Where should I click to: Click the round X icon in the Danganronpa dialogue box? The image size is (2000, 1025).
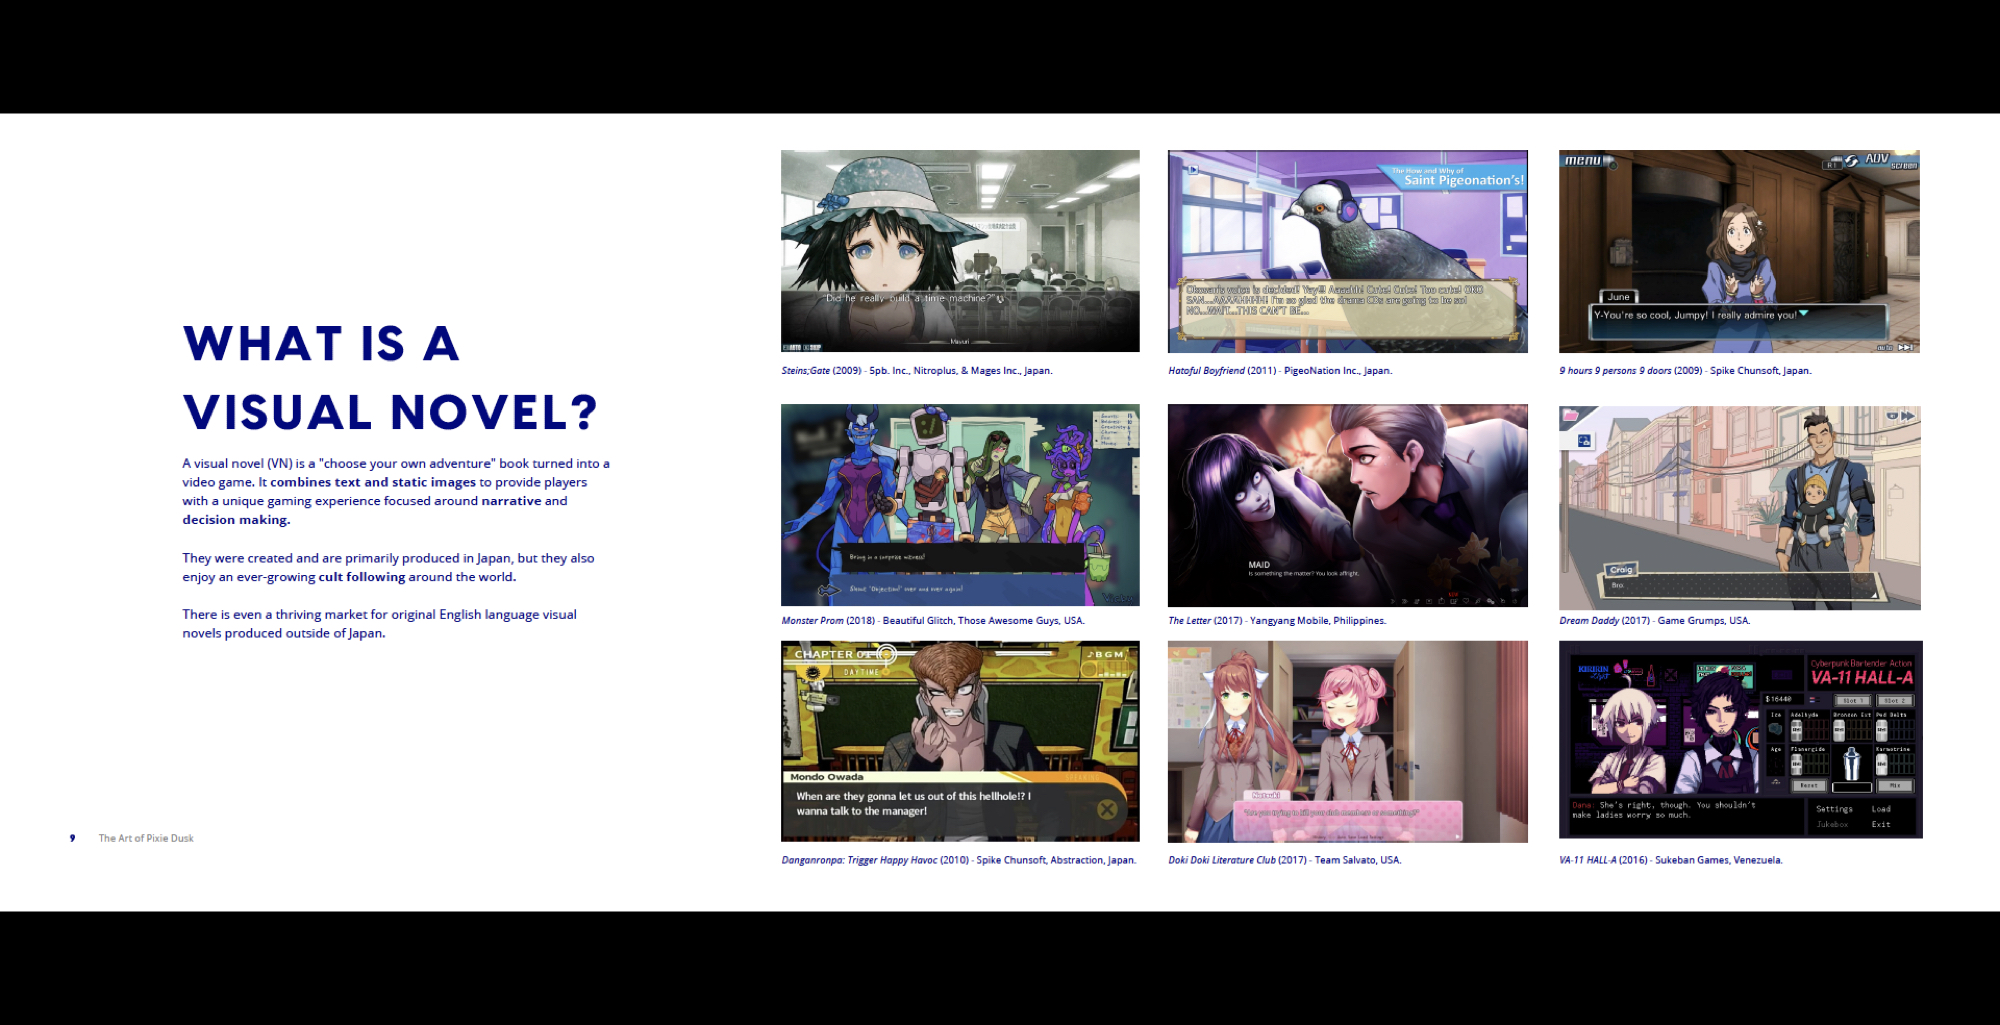(x=1106, y=809)
